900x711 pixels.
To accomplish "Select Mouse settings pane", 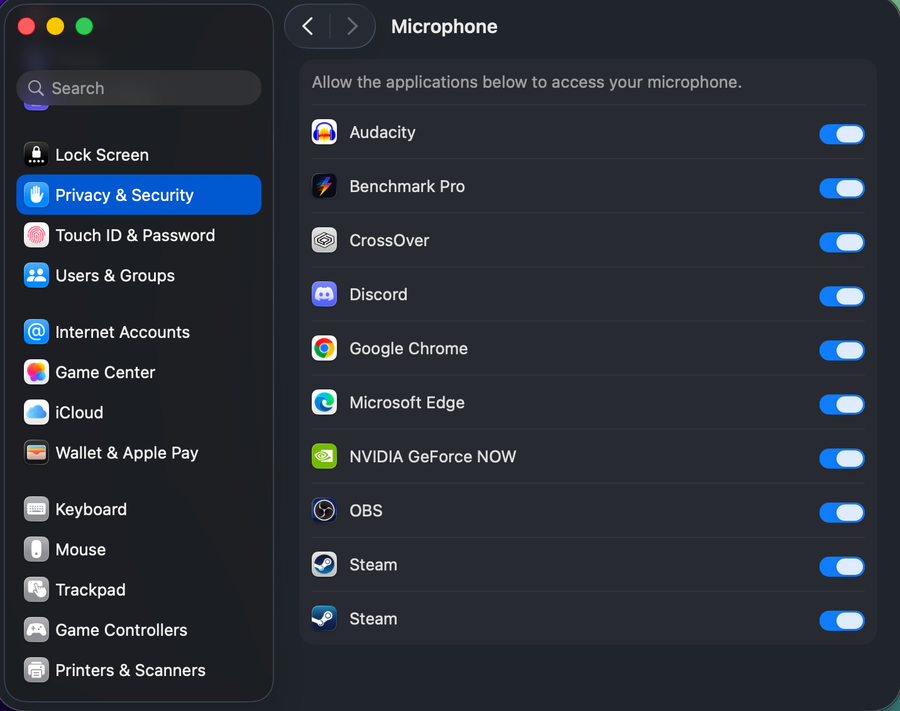I will (x=139, y=549).
